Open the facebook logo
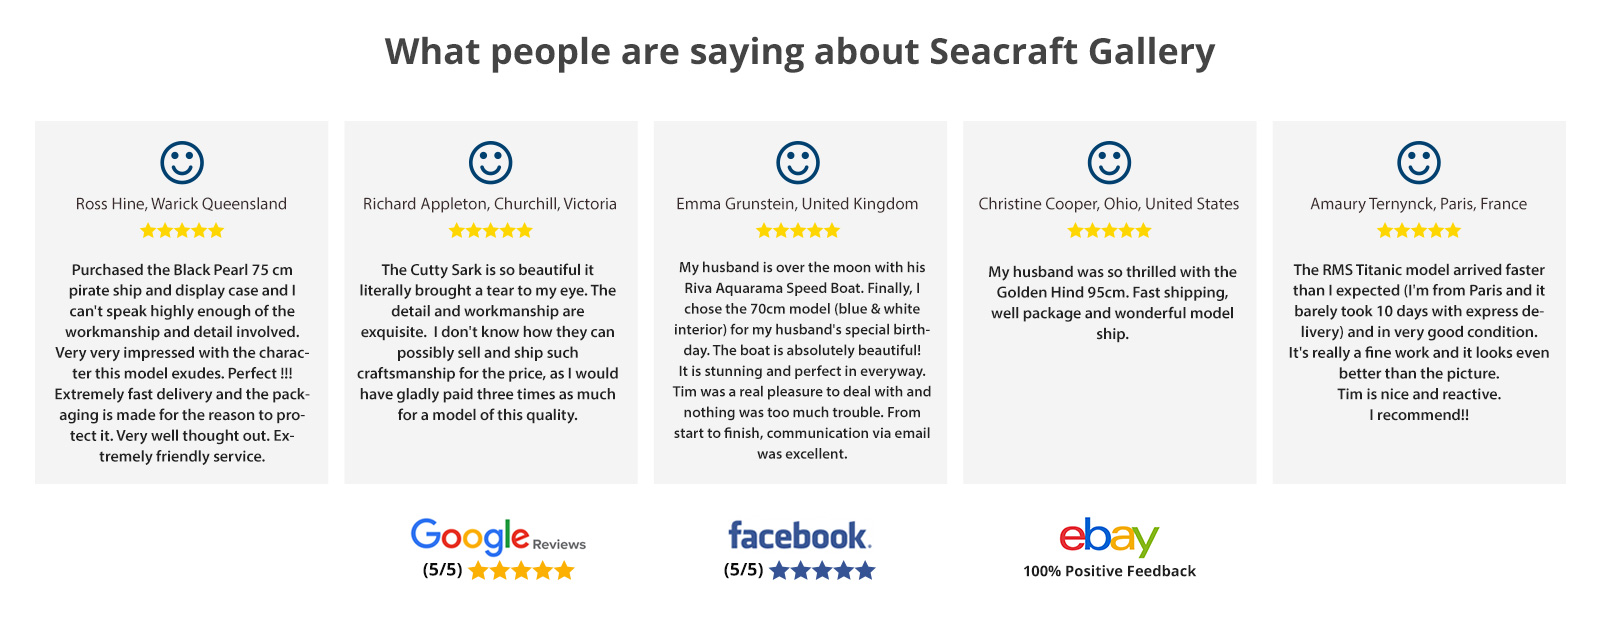The image size is (1600, 623). [x=800, y=536]
